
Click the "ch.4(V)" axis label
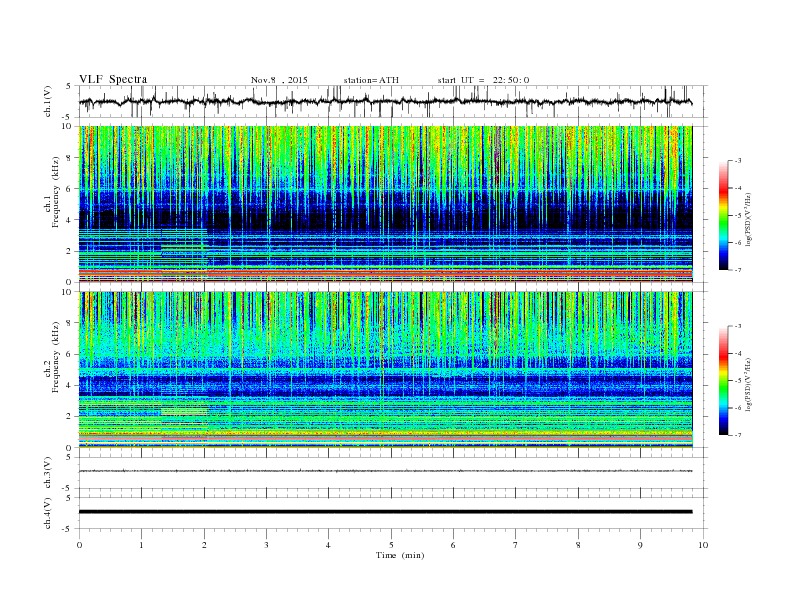[x=48, y=513]
